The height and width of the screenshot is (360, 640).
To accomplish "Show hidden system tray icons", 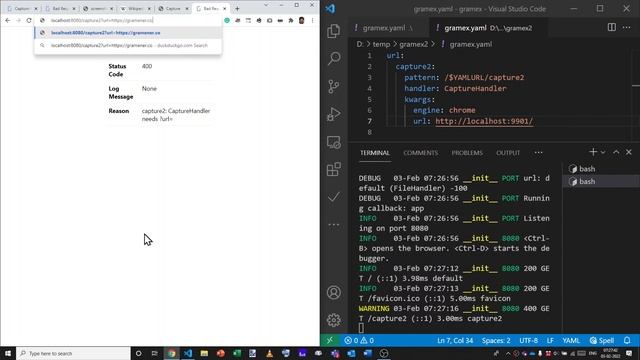I will click(x=508, y=353).
